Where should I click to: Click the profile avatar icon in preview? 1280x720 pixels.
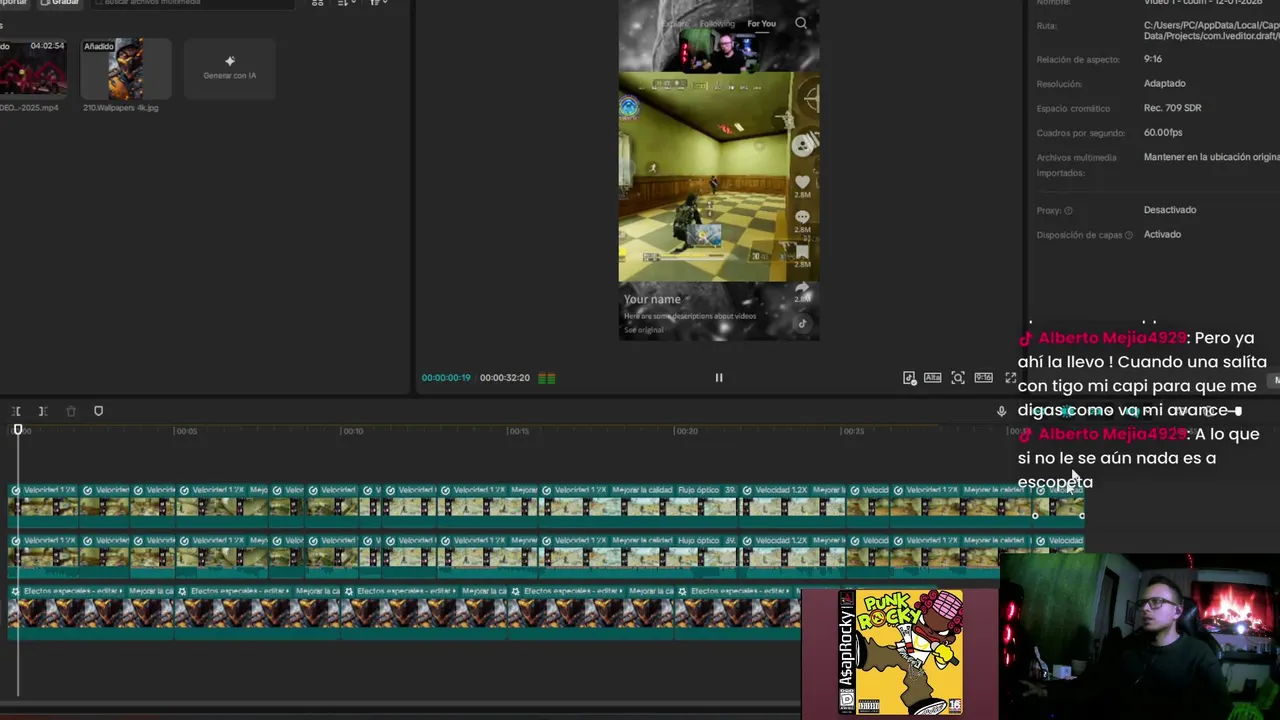click(x=802, y=146)
